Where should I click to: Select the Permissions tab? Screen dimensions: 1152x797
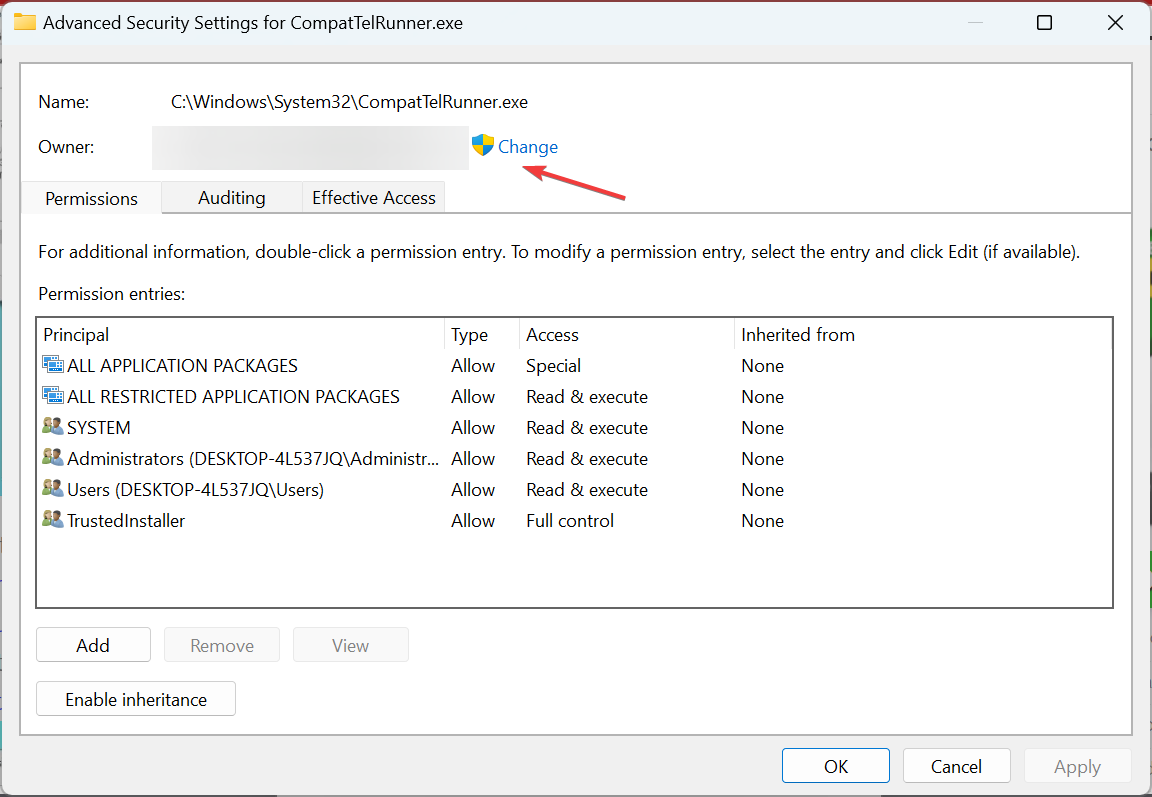[91, 198]
